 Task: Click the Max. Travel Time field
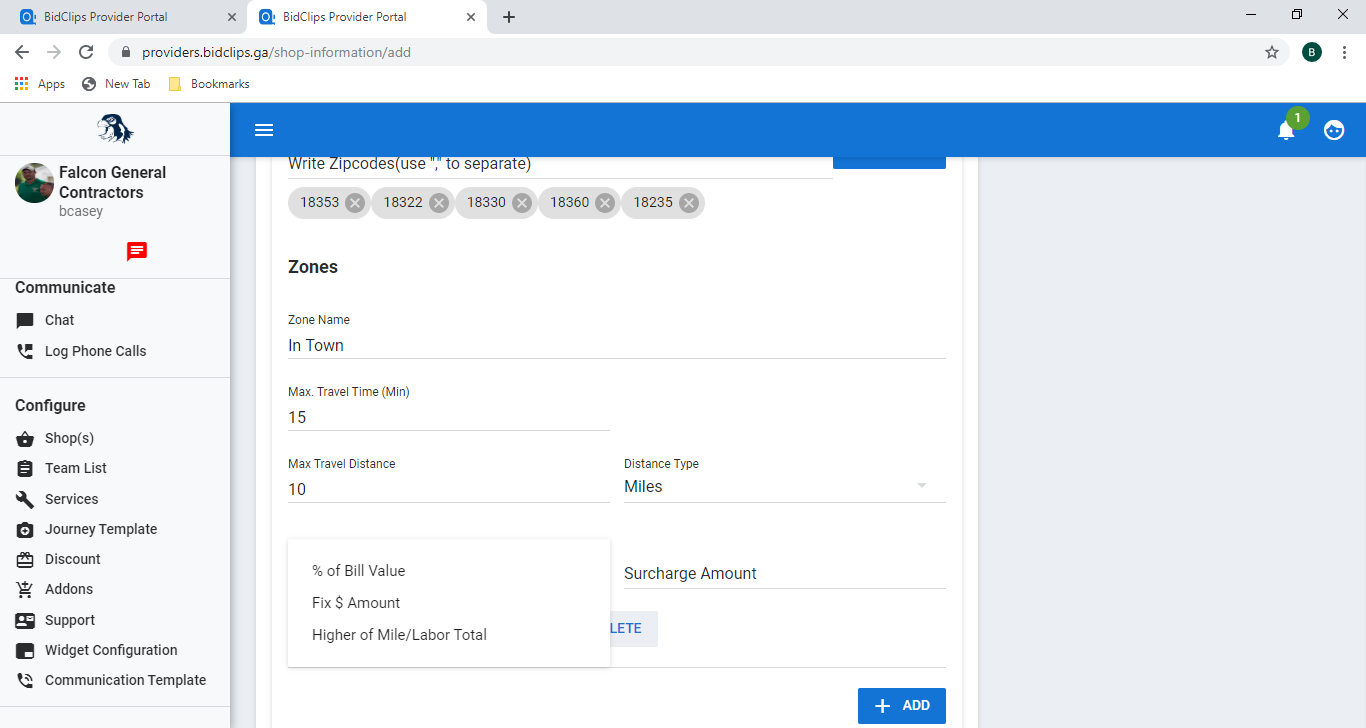[448, 417]
